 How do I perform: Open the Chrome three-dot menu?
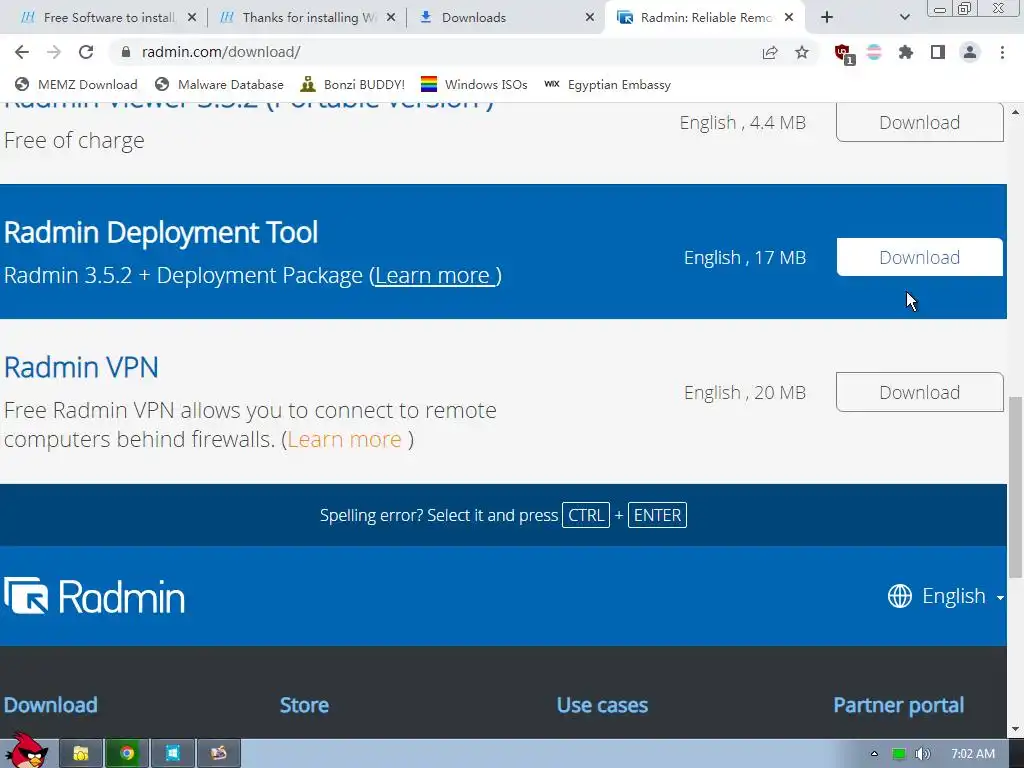(1002, 52)
